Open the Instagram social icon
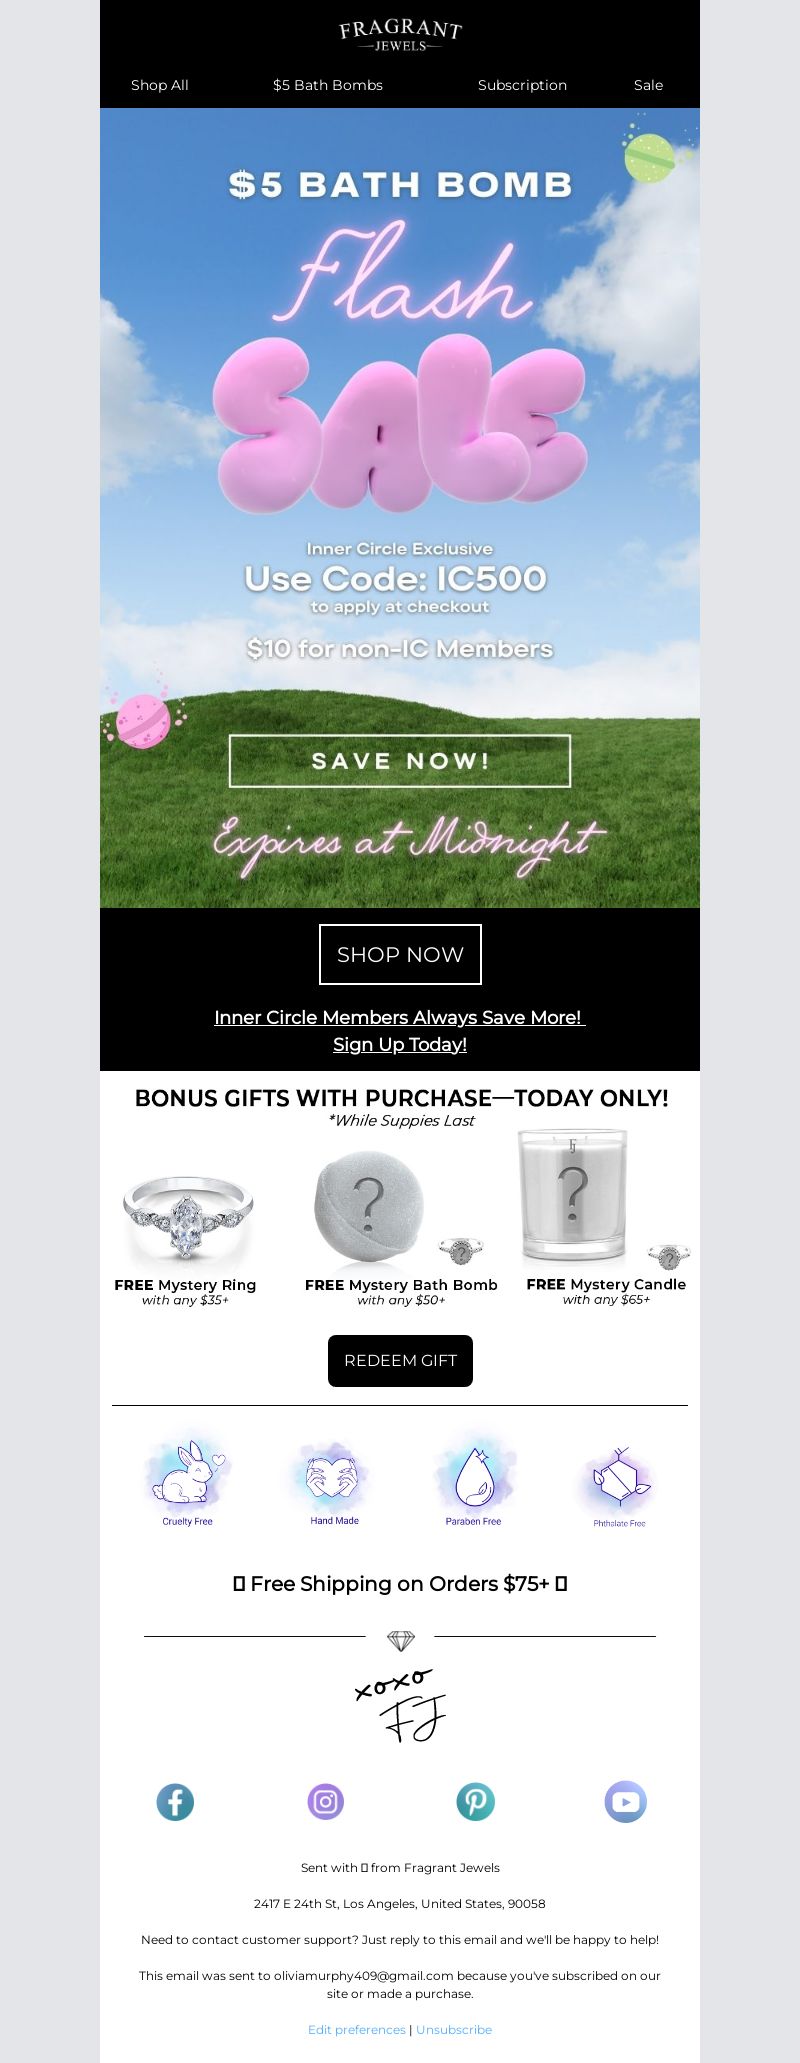Screen dimensions: 800x2063 coord(325,1802)
